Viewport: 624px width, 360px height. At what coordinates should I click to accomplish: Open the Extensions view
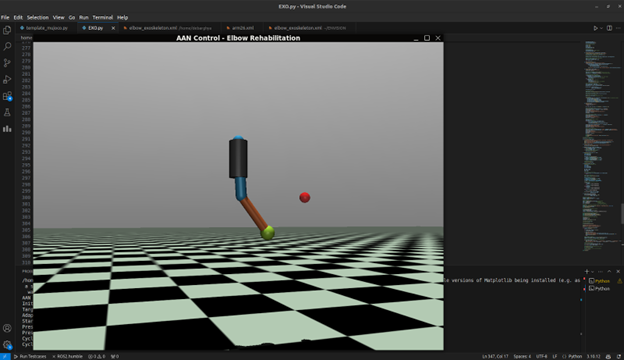point(7,96)
